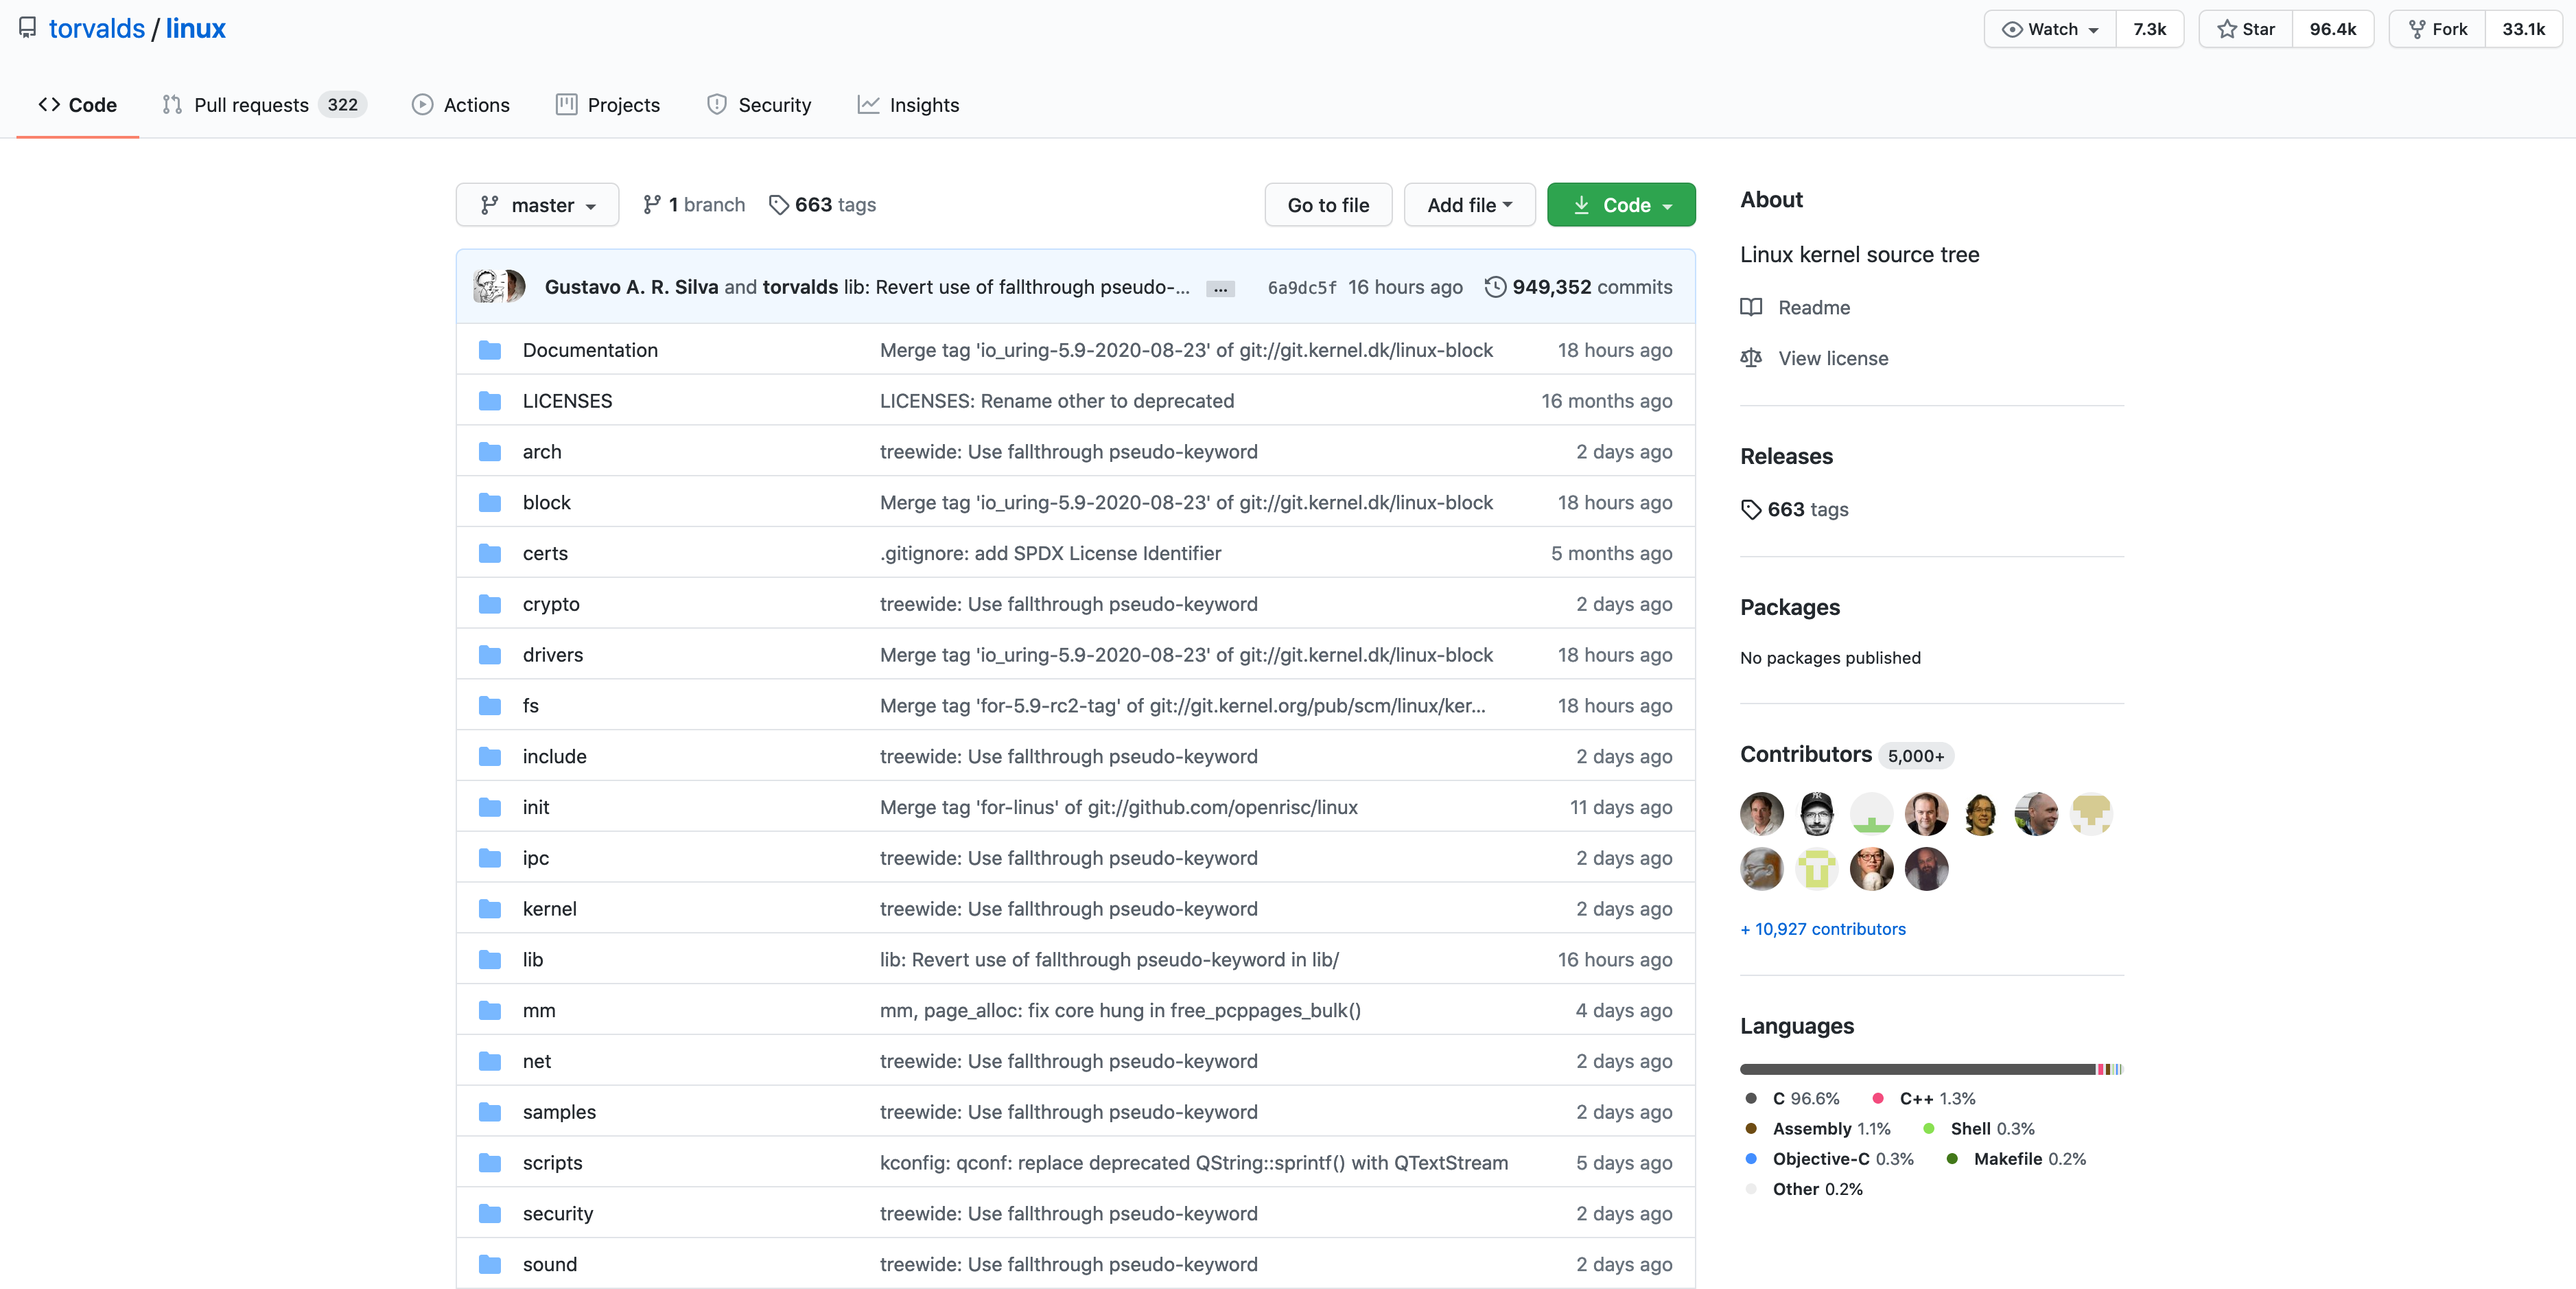Click the View license scale icon

tap(1750, 358)
